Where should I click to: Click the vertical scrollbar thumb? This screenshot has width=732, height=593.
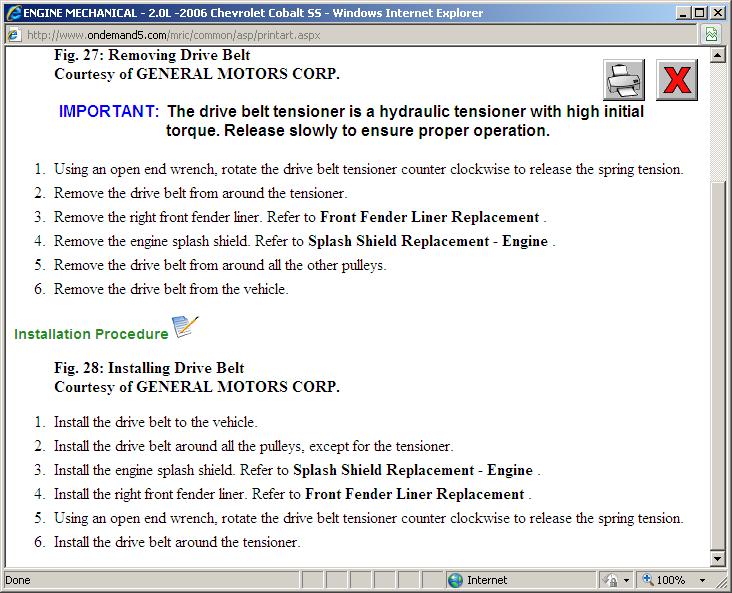tap(717, 366)
